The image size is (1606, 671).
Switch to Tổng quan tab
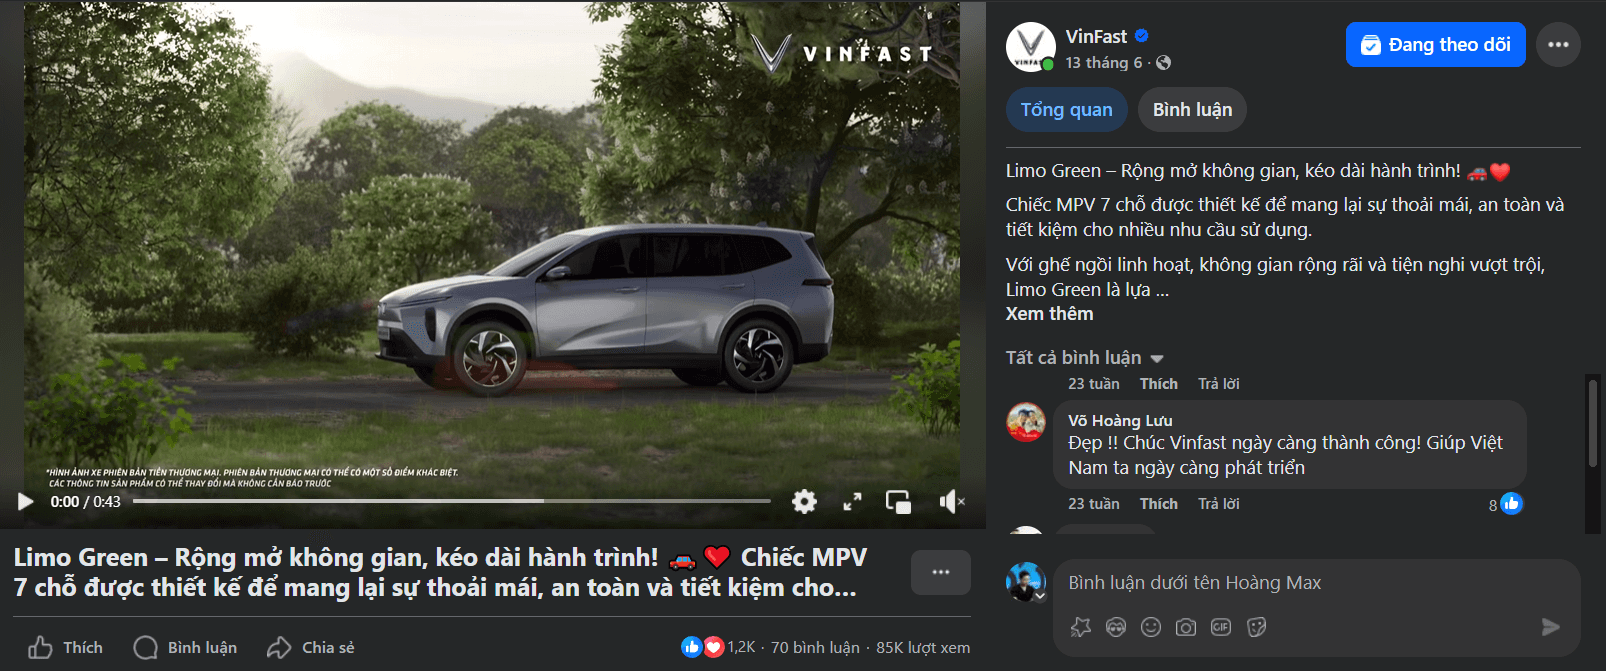pyautogui.click(x=1066, y=110)
